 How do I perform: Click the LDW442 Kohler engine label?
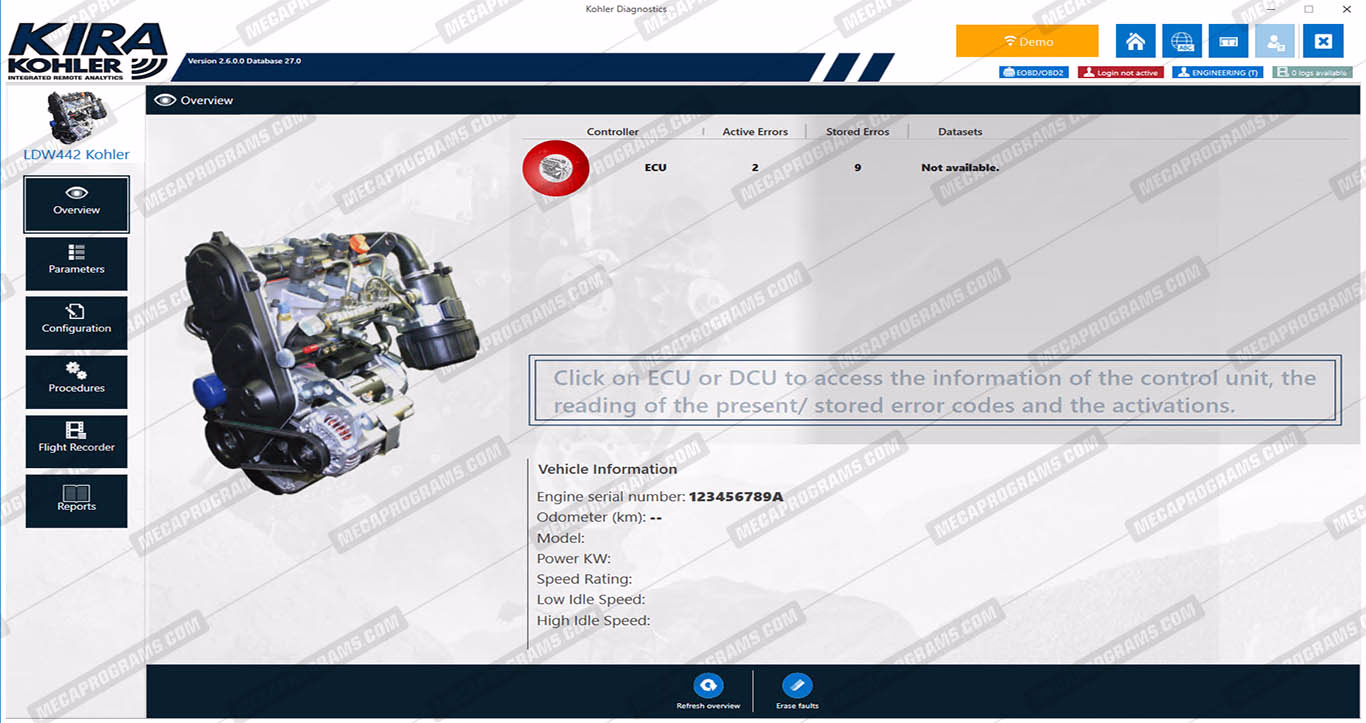click(x=77, y=155)
